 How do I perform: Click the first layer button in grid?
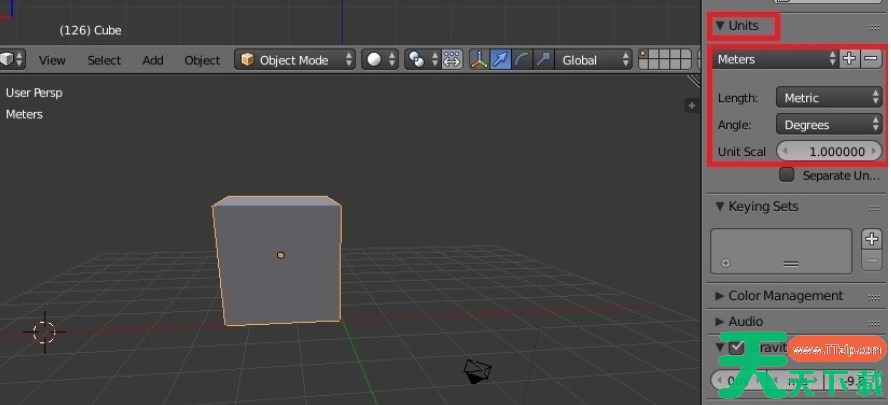644,55
